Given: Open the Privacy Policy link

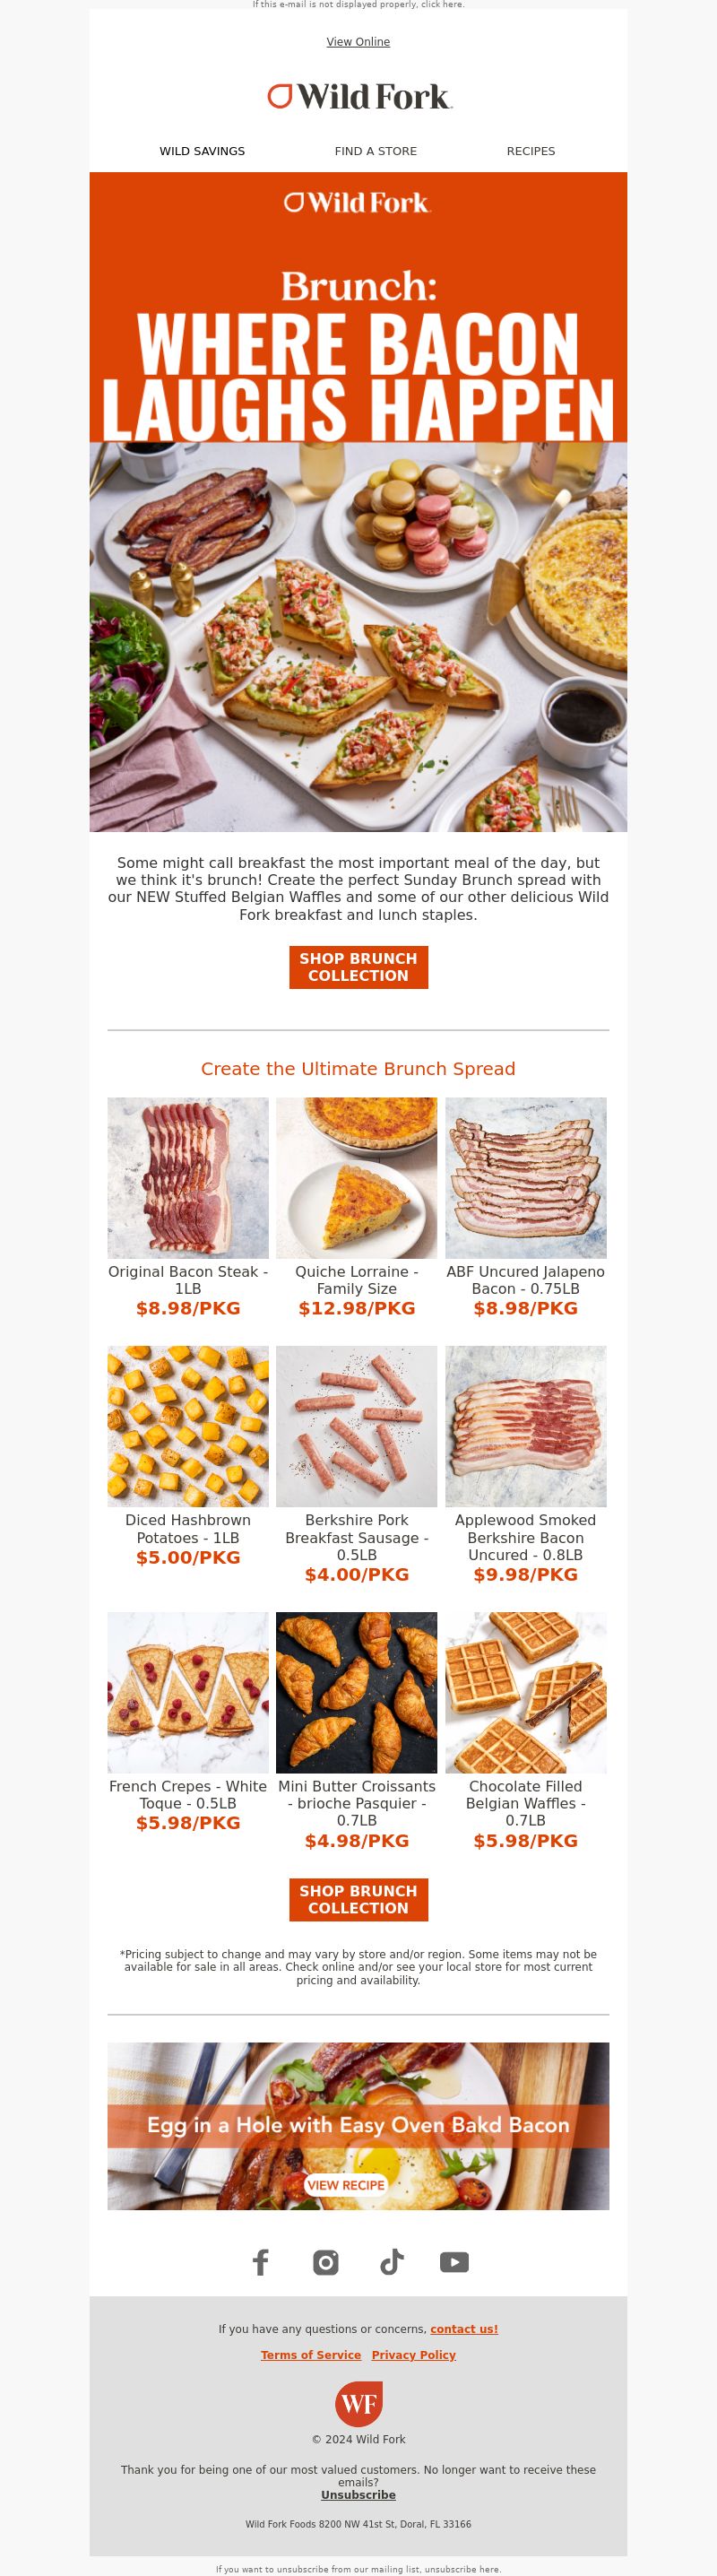Looking at the screenshot, I should (413, 2355).
